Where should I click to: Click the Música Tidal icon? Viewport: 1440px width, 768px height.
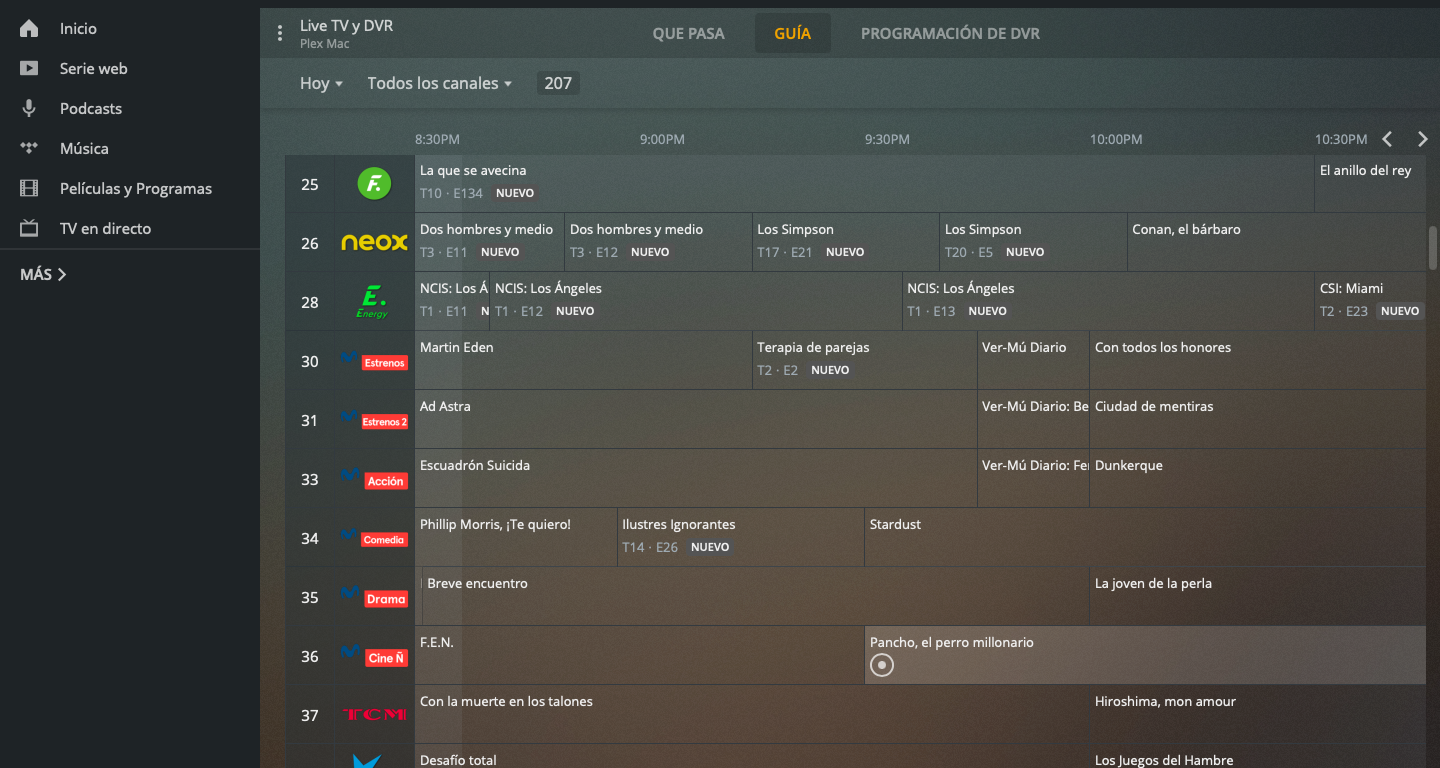pos(29,148)
